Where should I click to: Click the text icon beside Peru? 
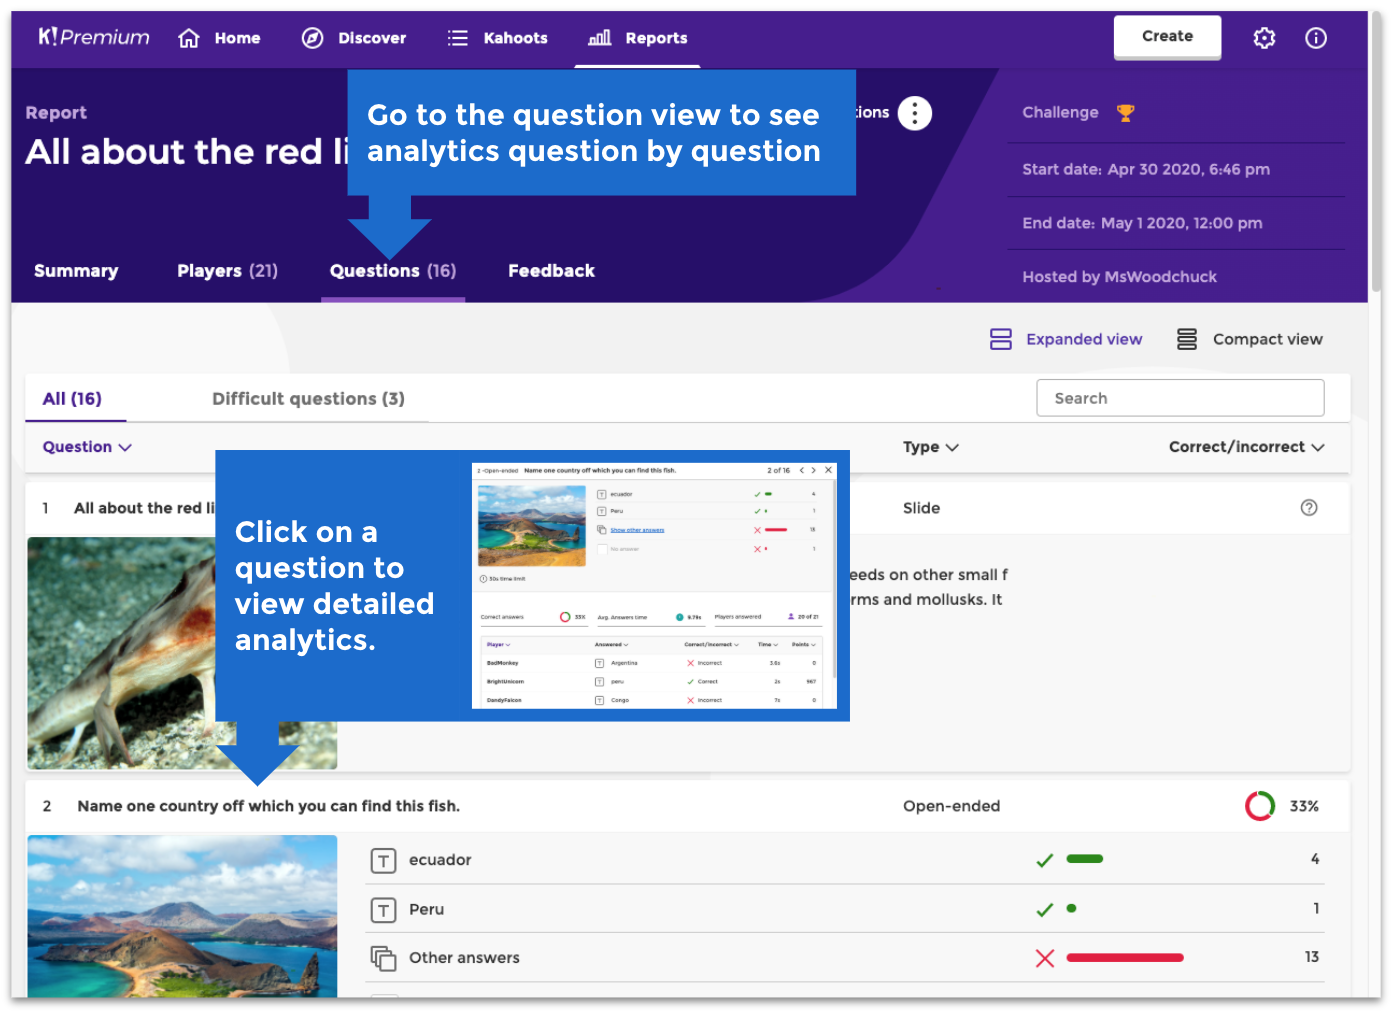point(383,910)
